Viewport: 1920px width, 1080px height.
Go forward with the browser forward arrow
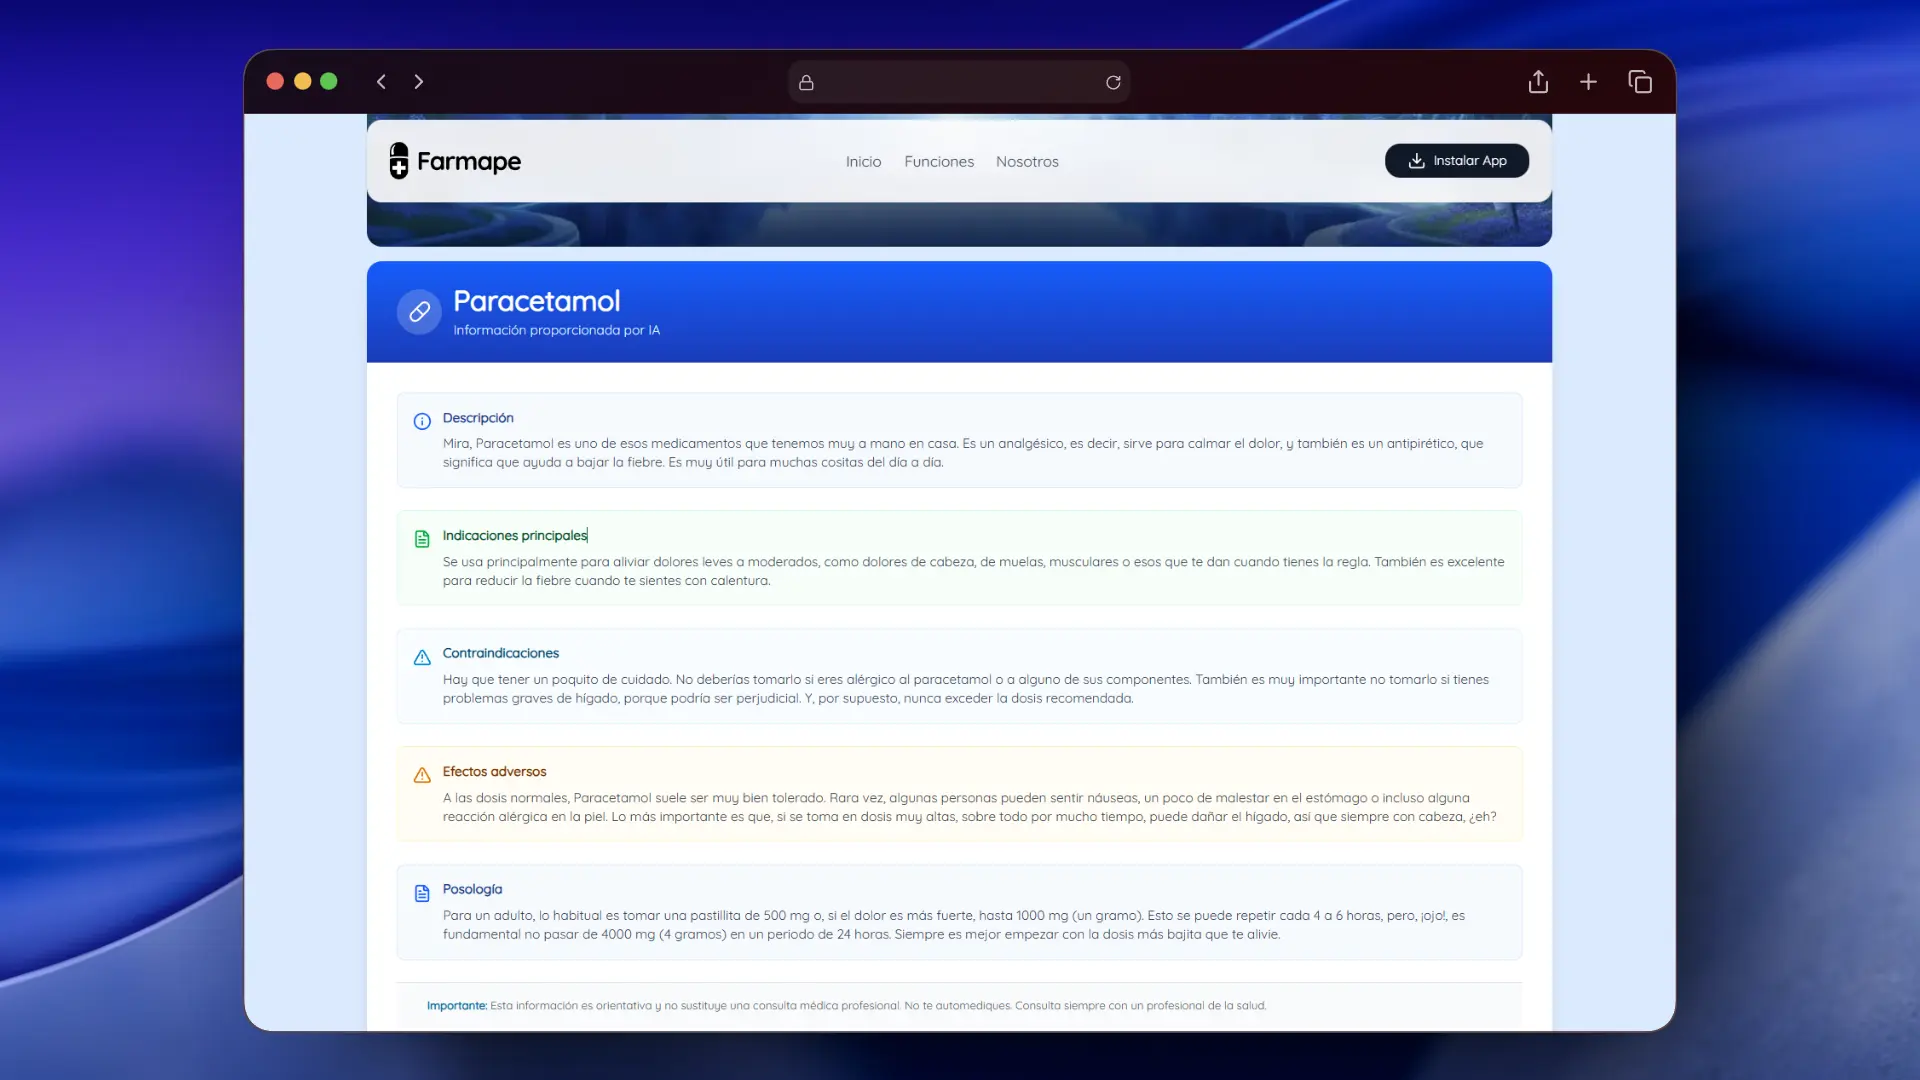pos(419,82)
